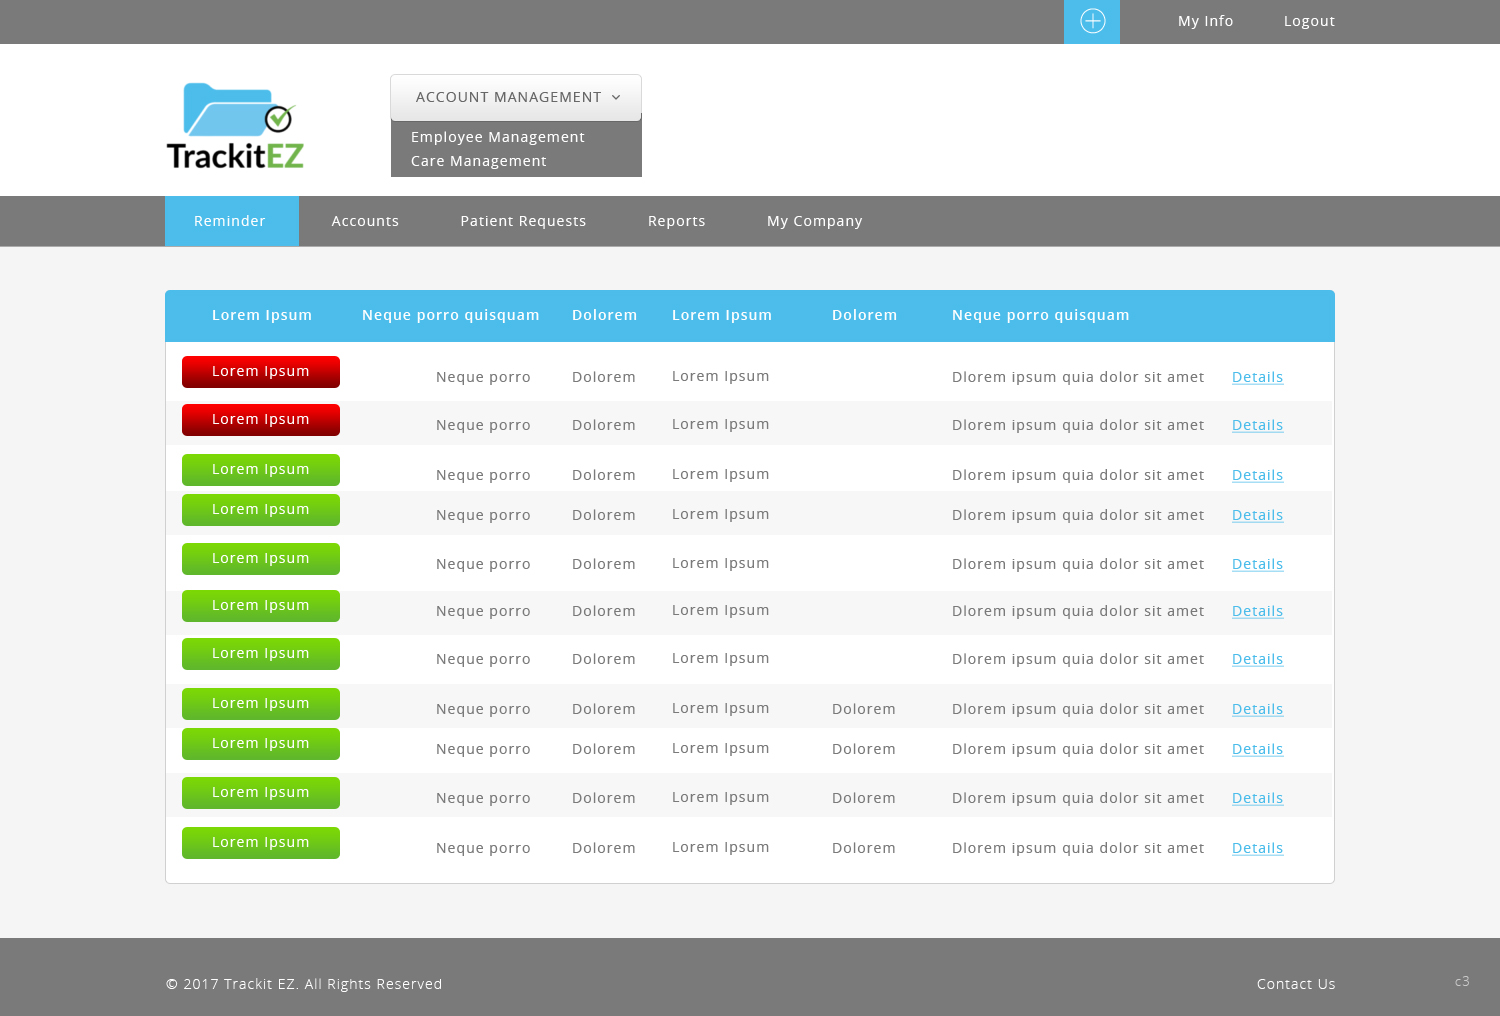Viewport: 1500px width, 1016px height.
Task: Expand the Account Management dropdown
Action: point(516,97)
